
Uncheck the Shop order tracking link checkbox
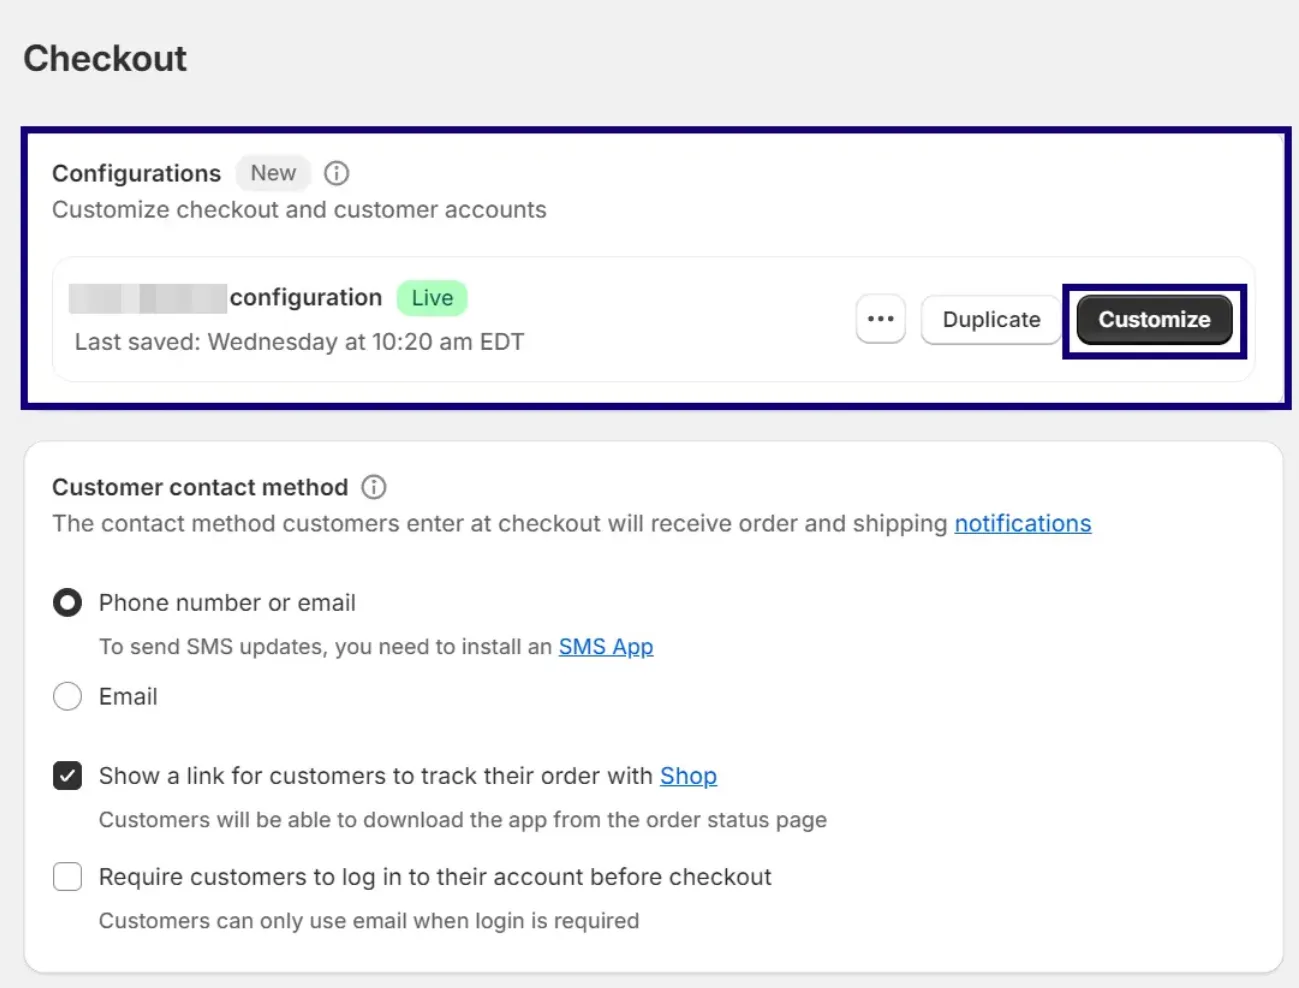pyautogui.click(x=67, y=776)
